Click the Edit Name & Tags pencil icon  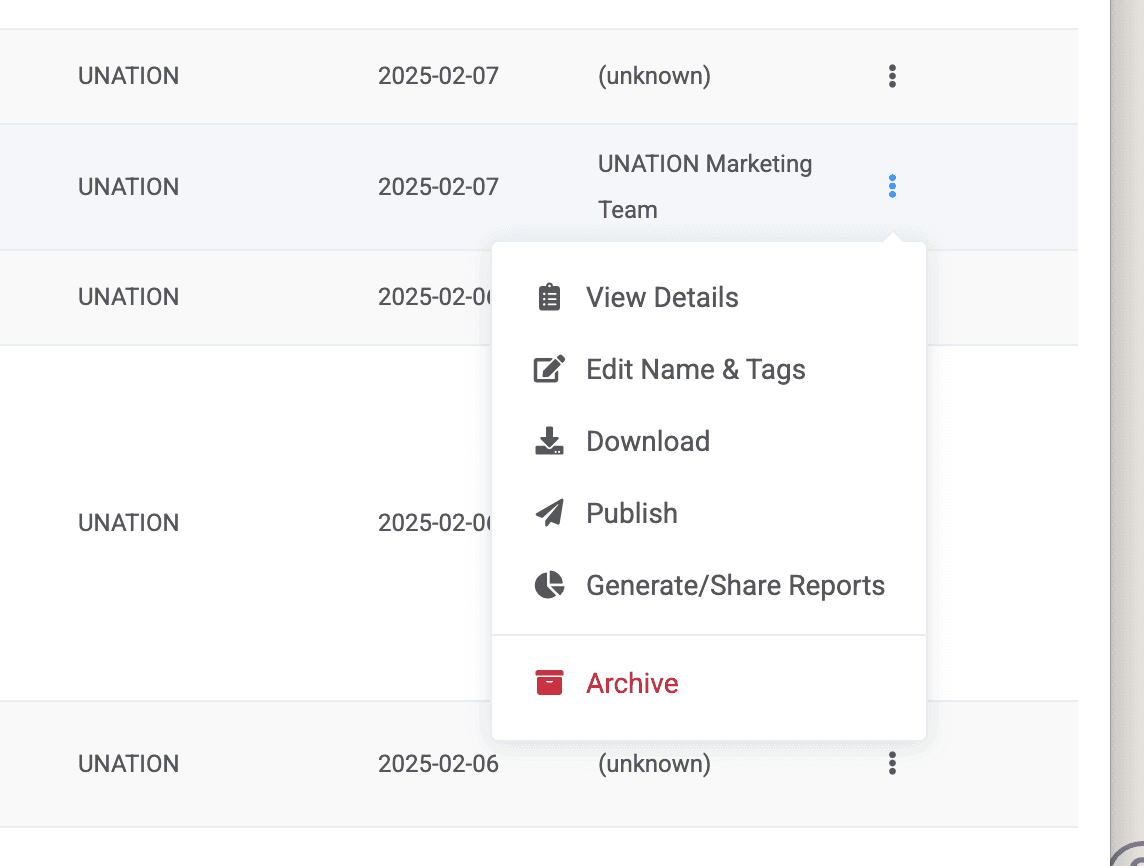(x=549, y=369)
